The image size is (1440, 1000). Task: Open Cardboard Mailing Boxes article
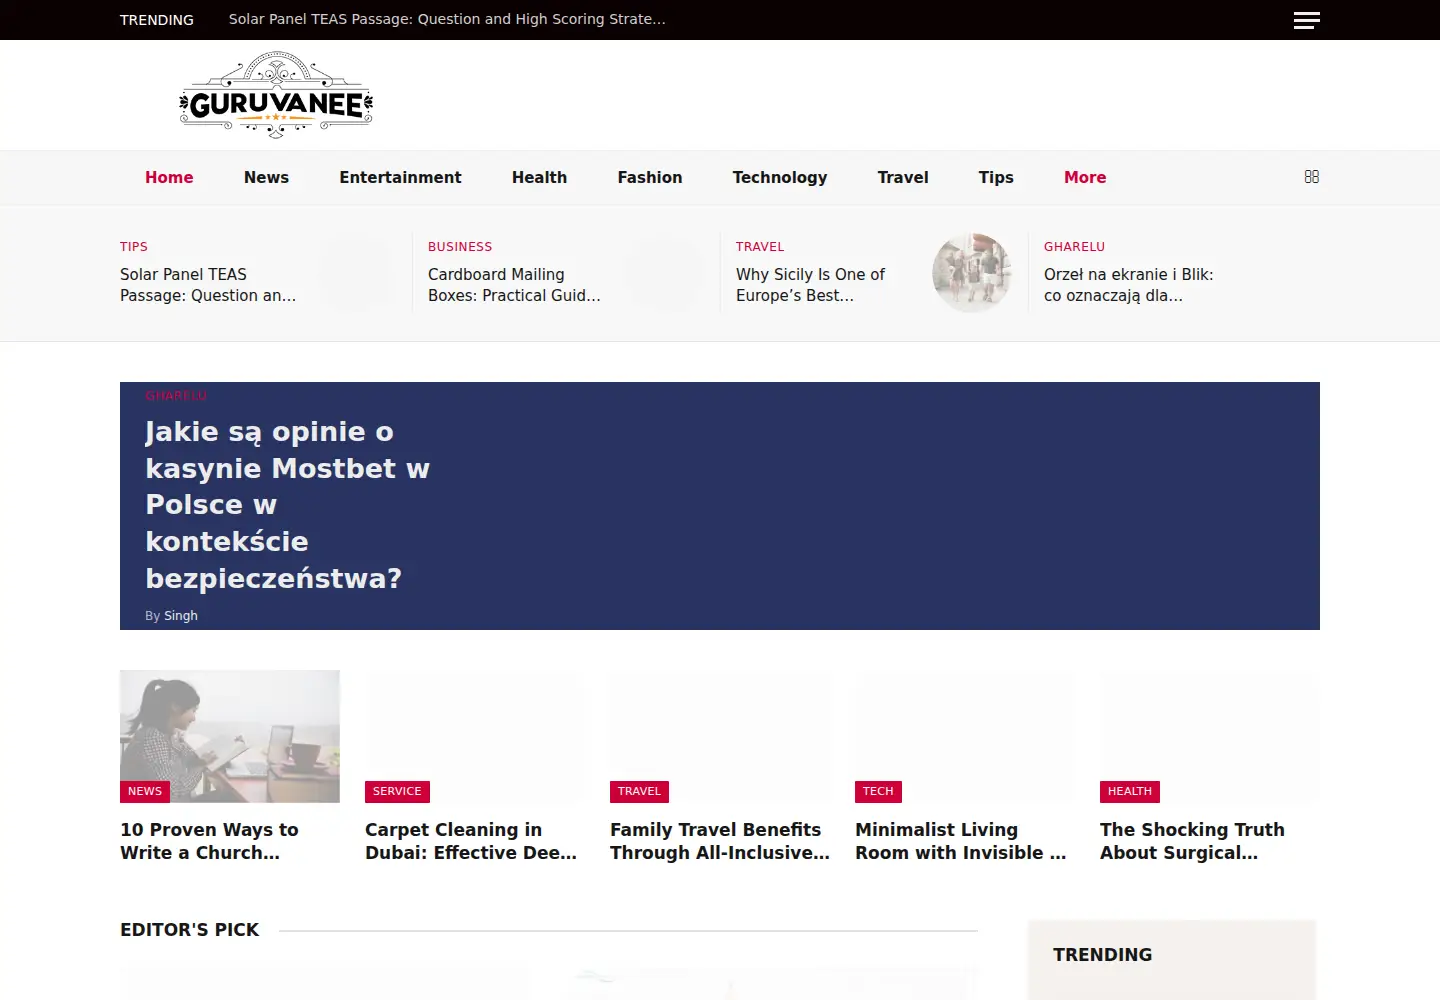[514, 284]
